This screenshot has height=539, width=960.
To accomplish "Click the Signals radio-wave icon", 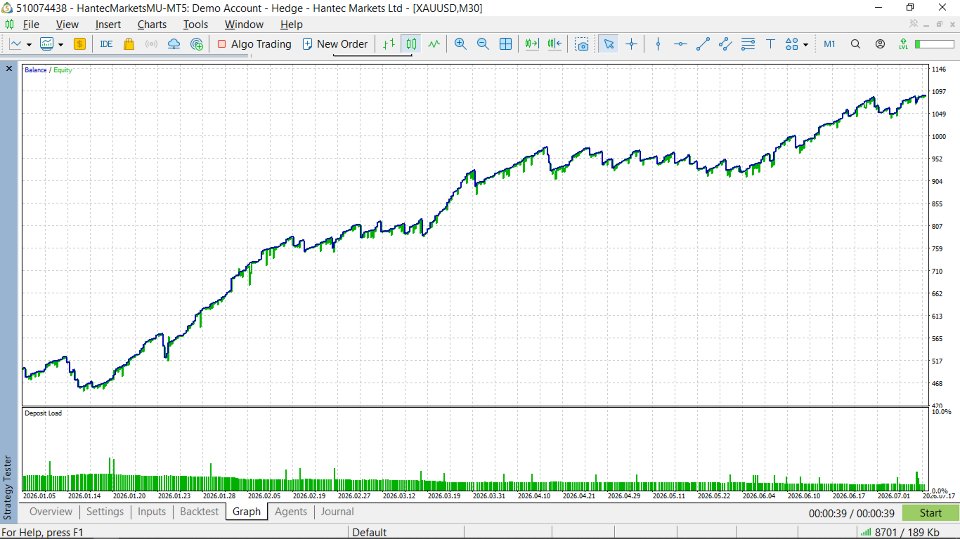I will [x=151, y=44].
